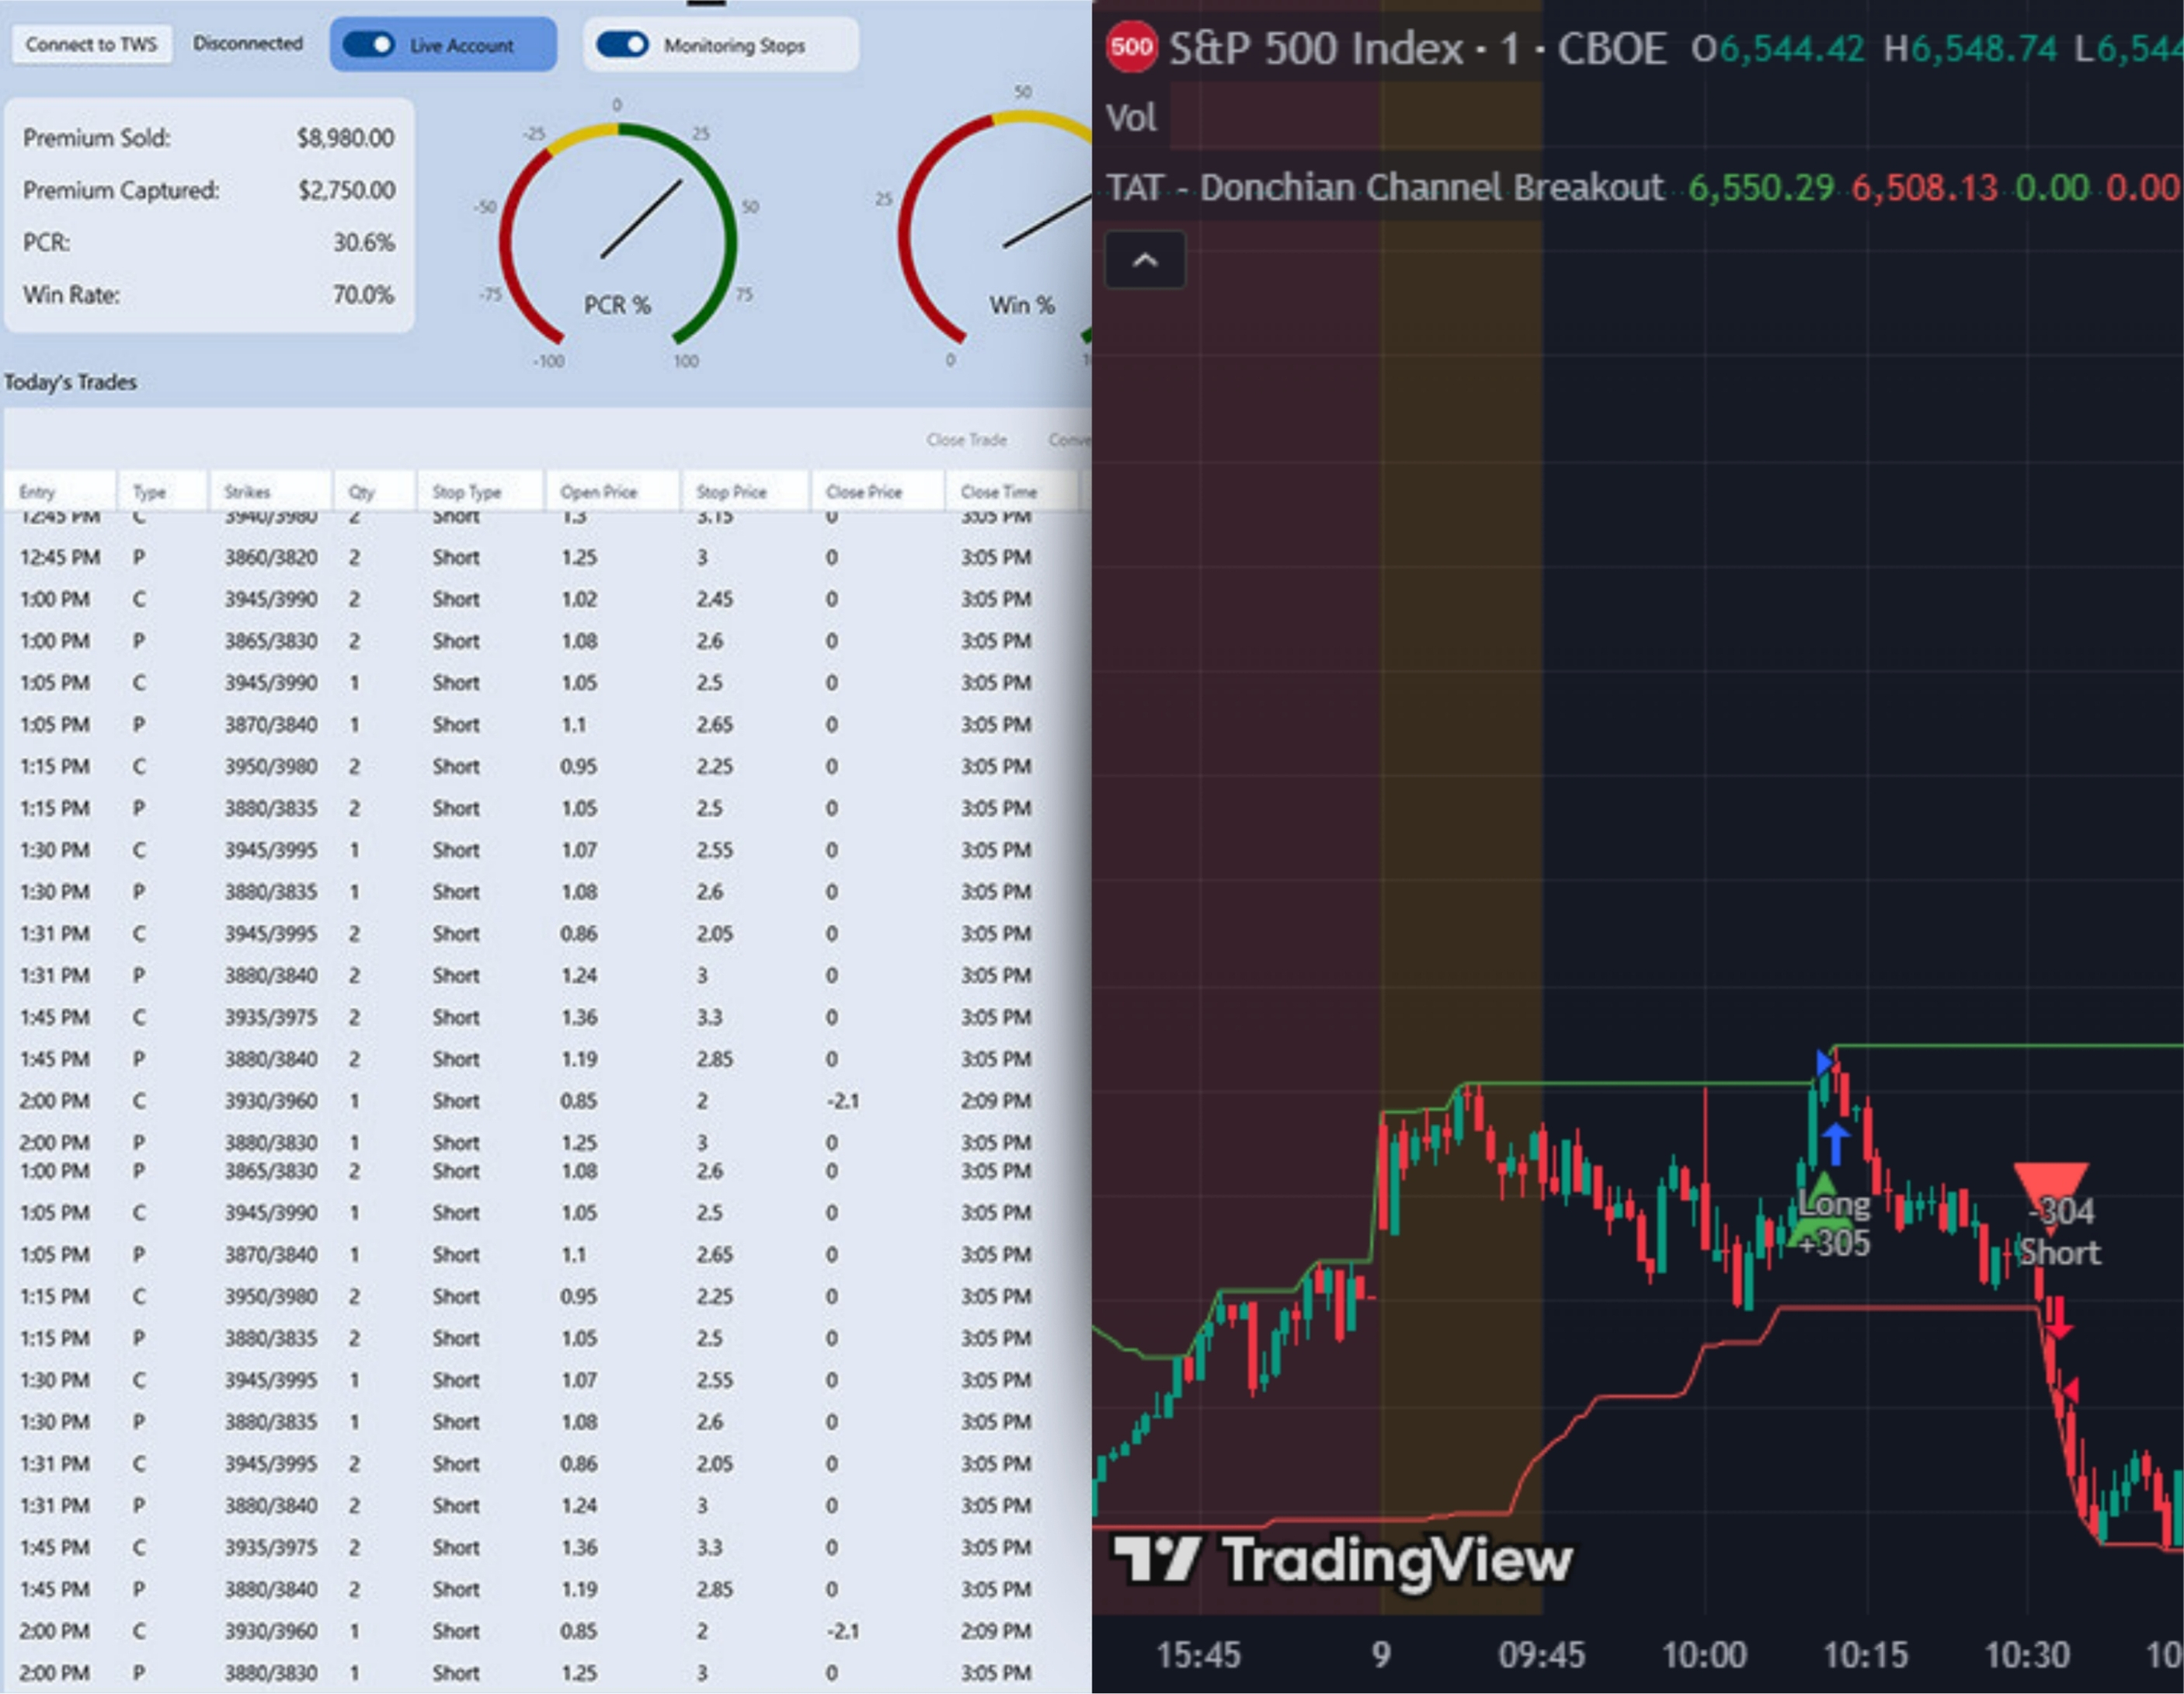
Task: Click the Close Trade button
Action: 966,440
